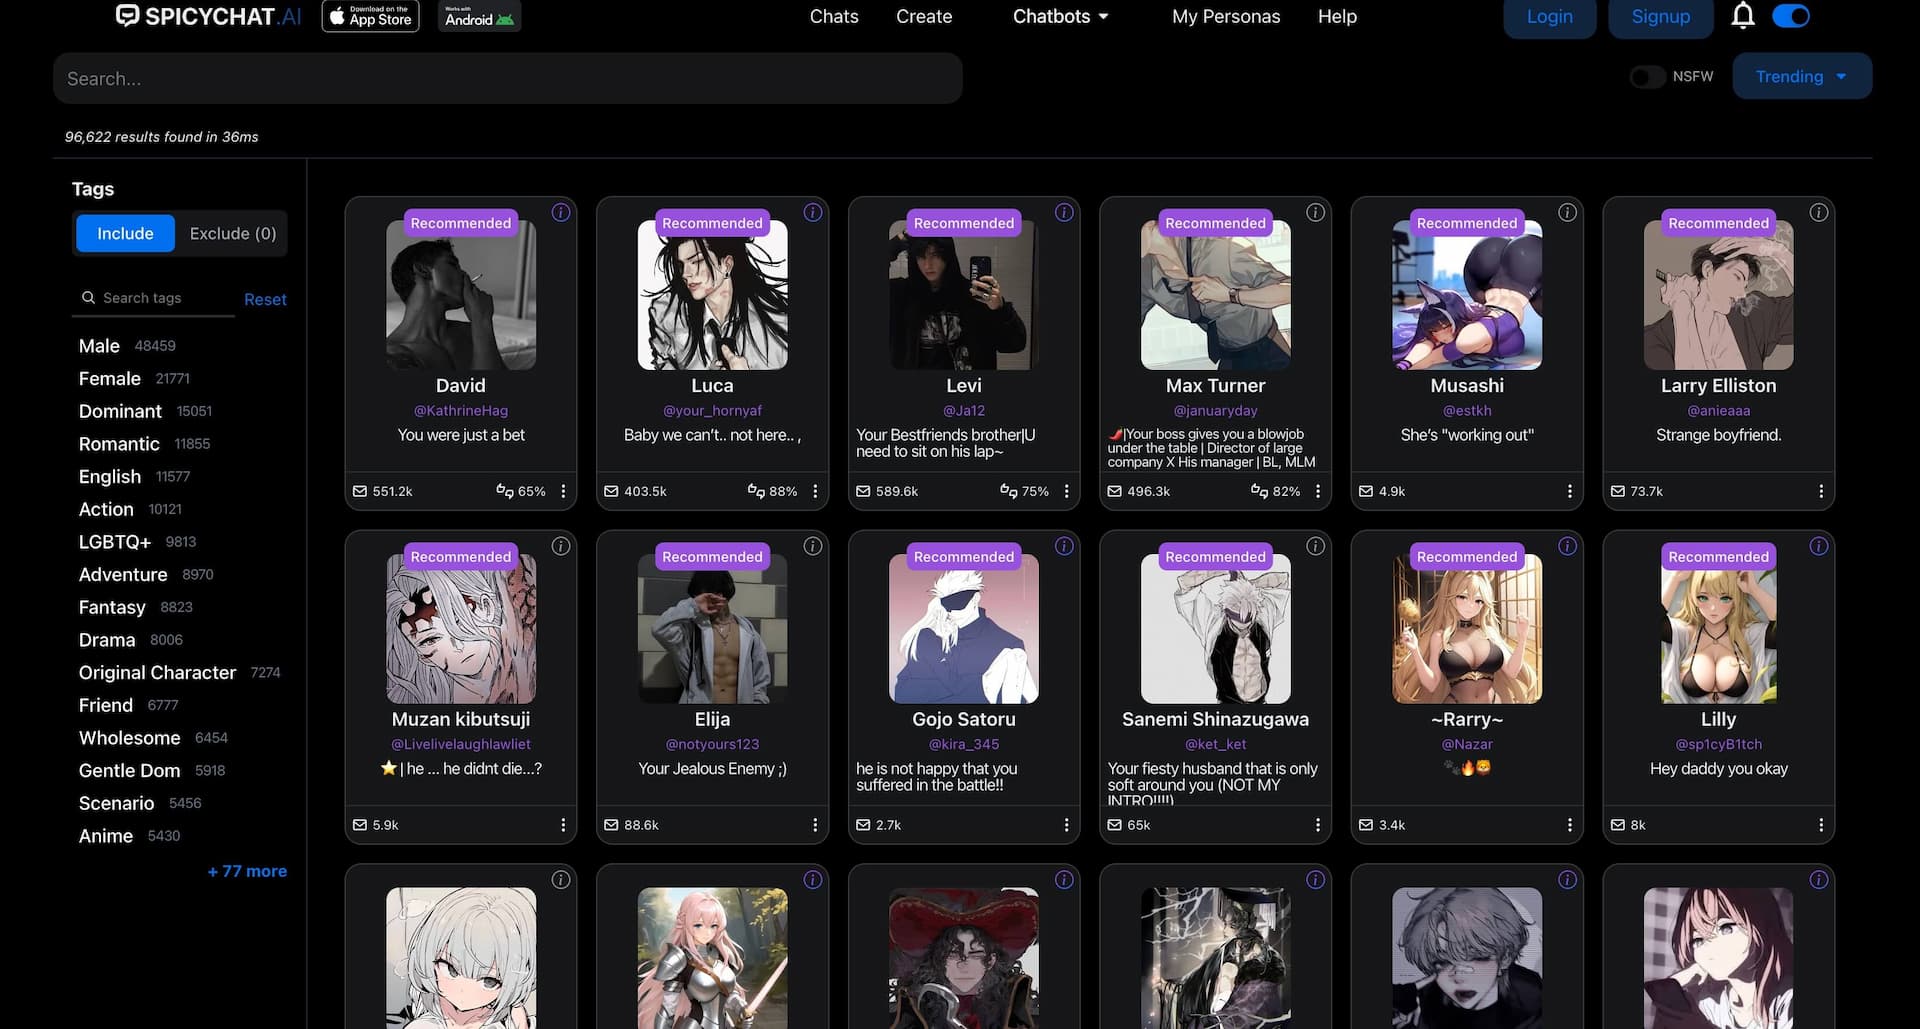1920x1029 pixels.
Task: Open info icon on Luca card
Action: [813, 213]
